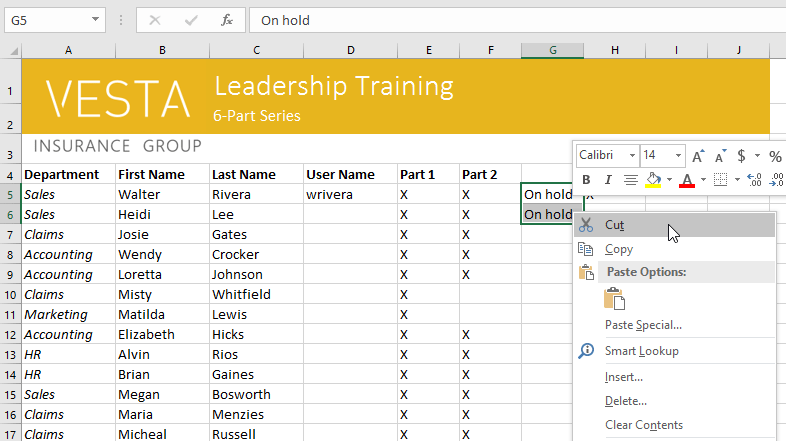Choose Copy from the context menu
This screenshot has width=786, height=441.
(x=618, y=249)
